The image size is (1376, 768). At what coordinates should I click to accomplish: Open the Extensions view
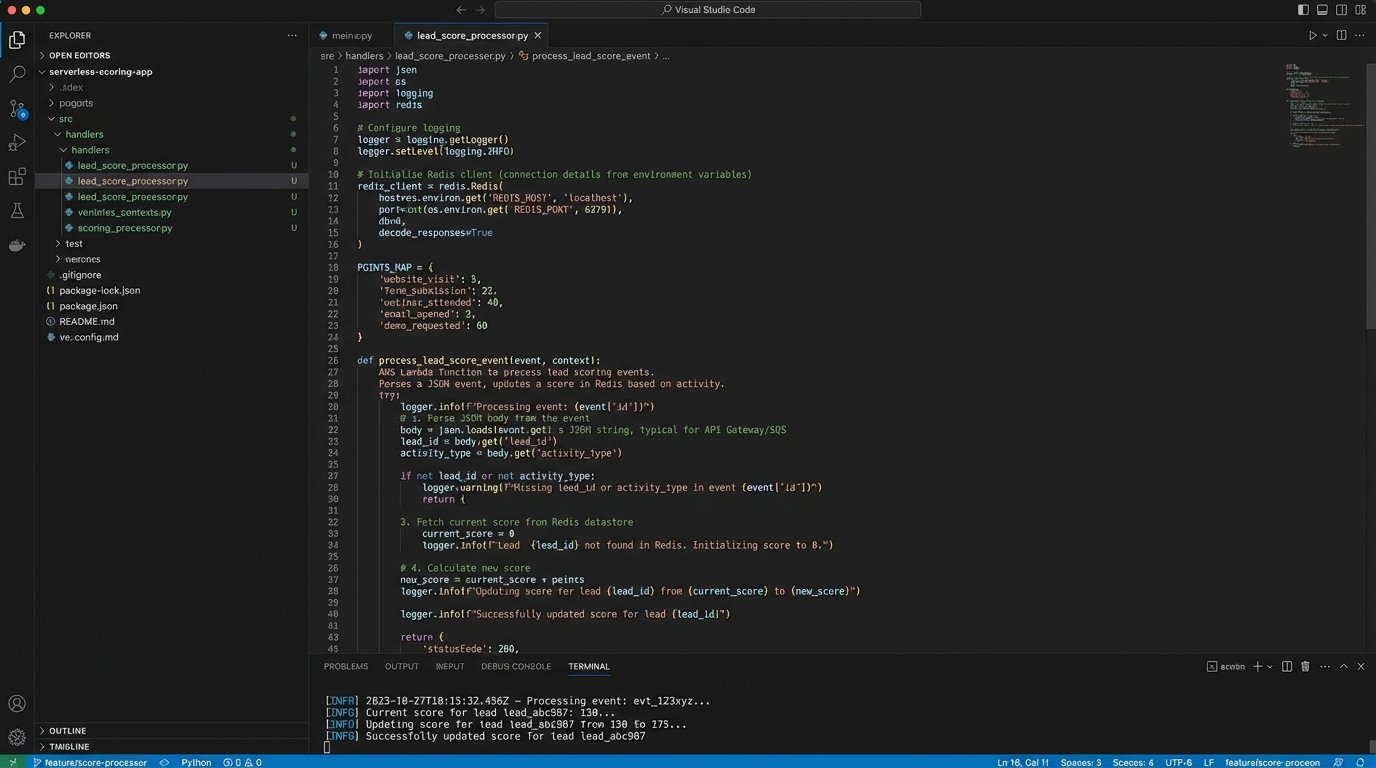click(x=17, y=177)
